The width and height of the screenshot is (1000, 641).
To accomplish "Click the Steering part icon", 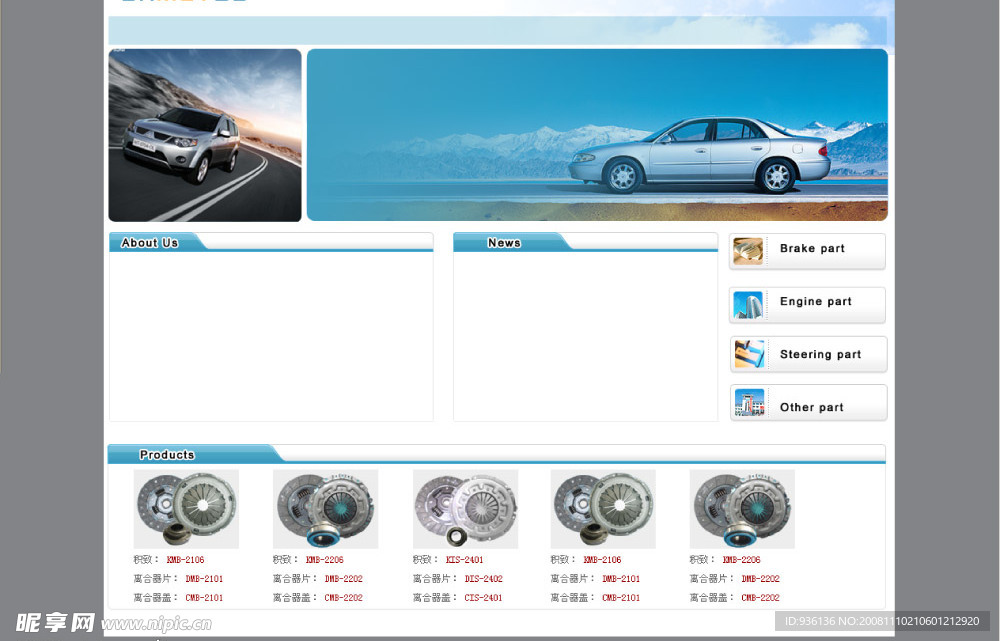I will click(749, 354).
